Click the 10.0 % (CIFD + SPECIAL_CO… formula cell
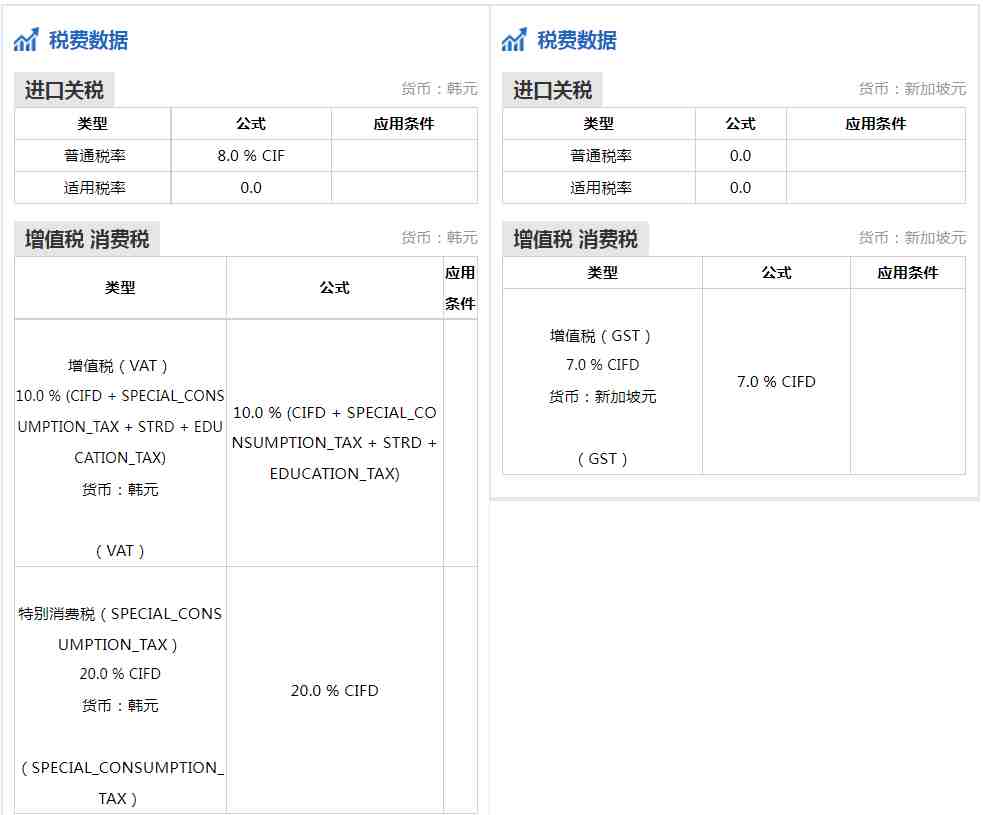The width and height of the screenshot is (983, 815). click(x=335, y=443)
